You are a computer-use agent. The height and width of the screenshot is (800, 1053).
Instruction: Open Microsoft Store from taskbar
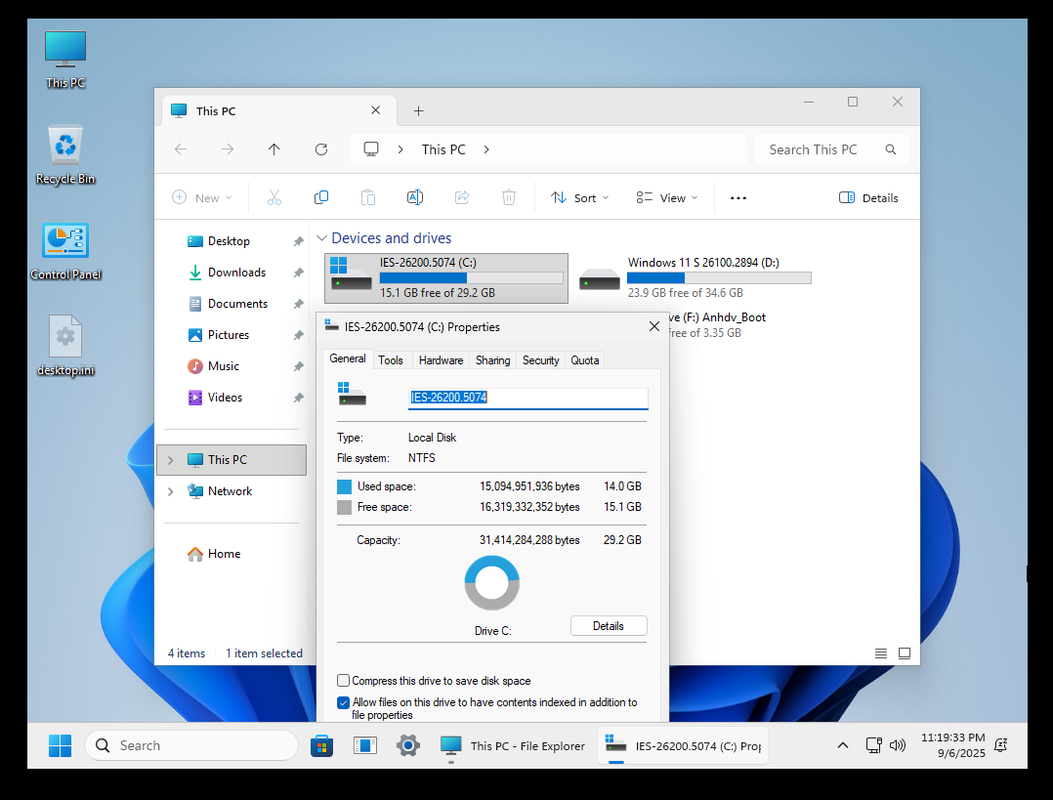(x=322, y=746)
